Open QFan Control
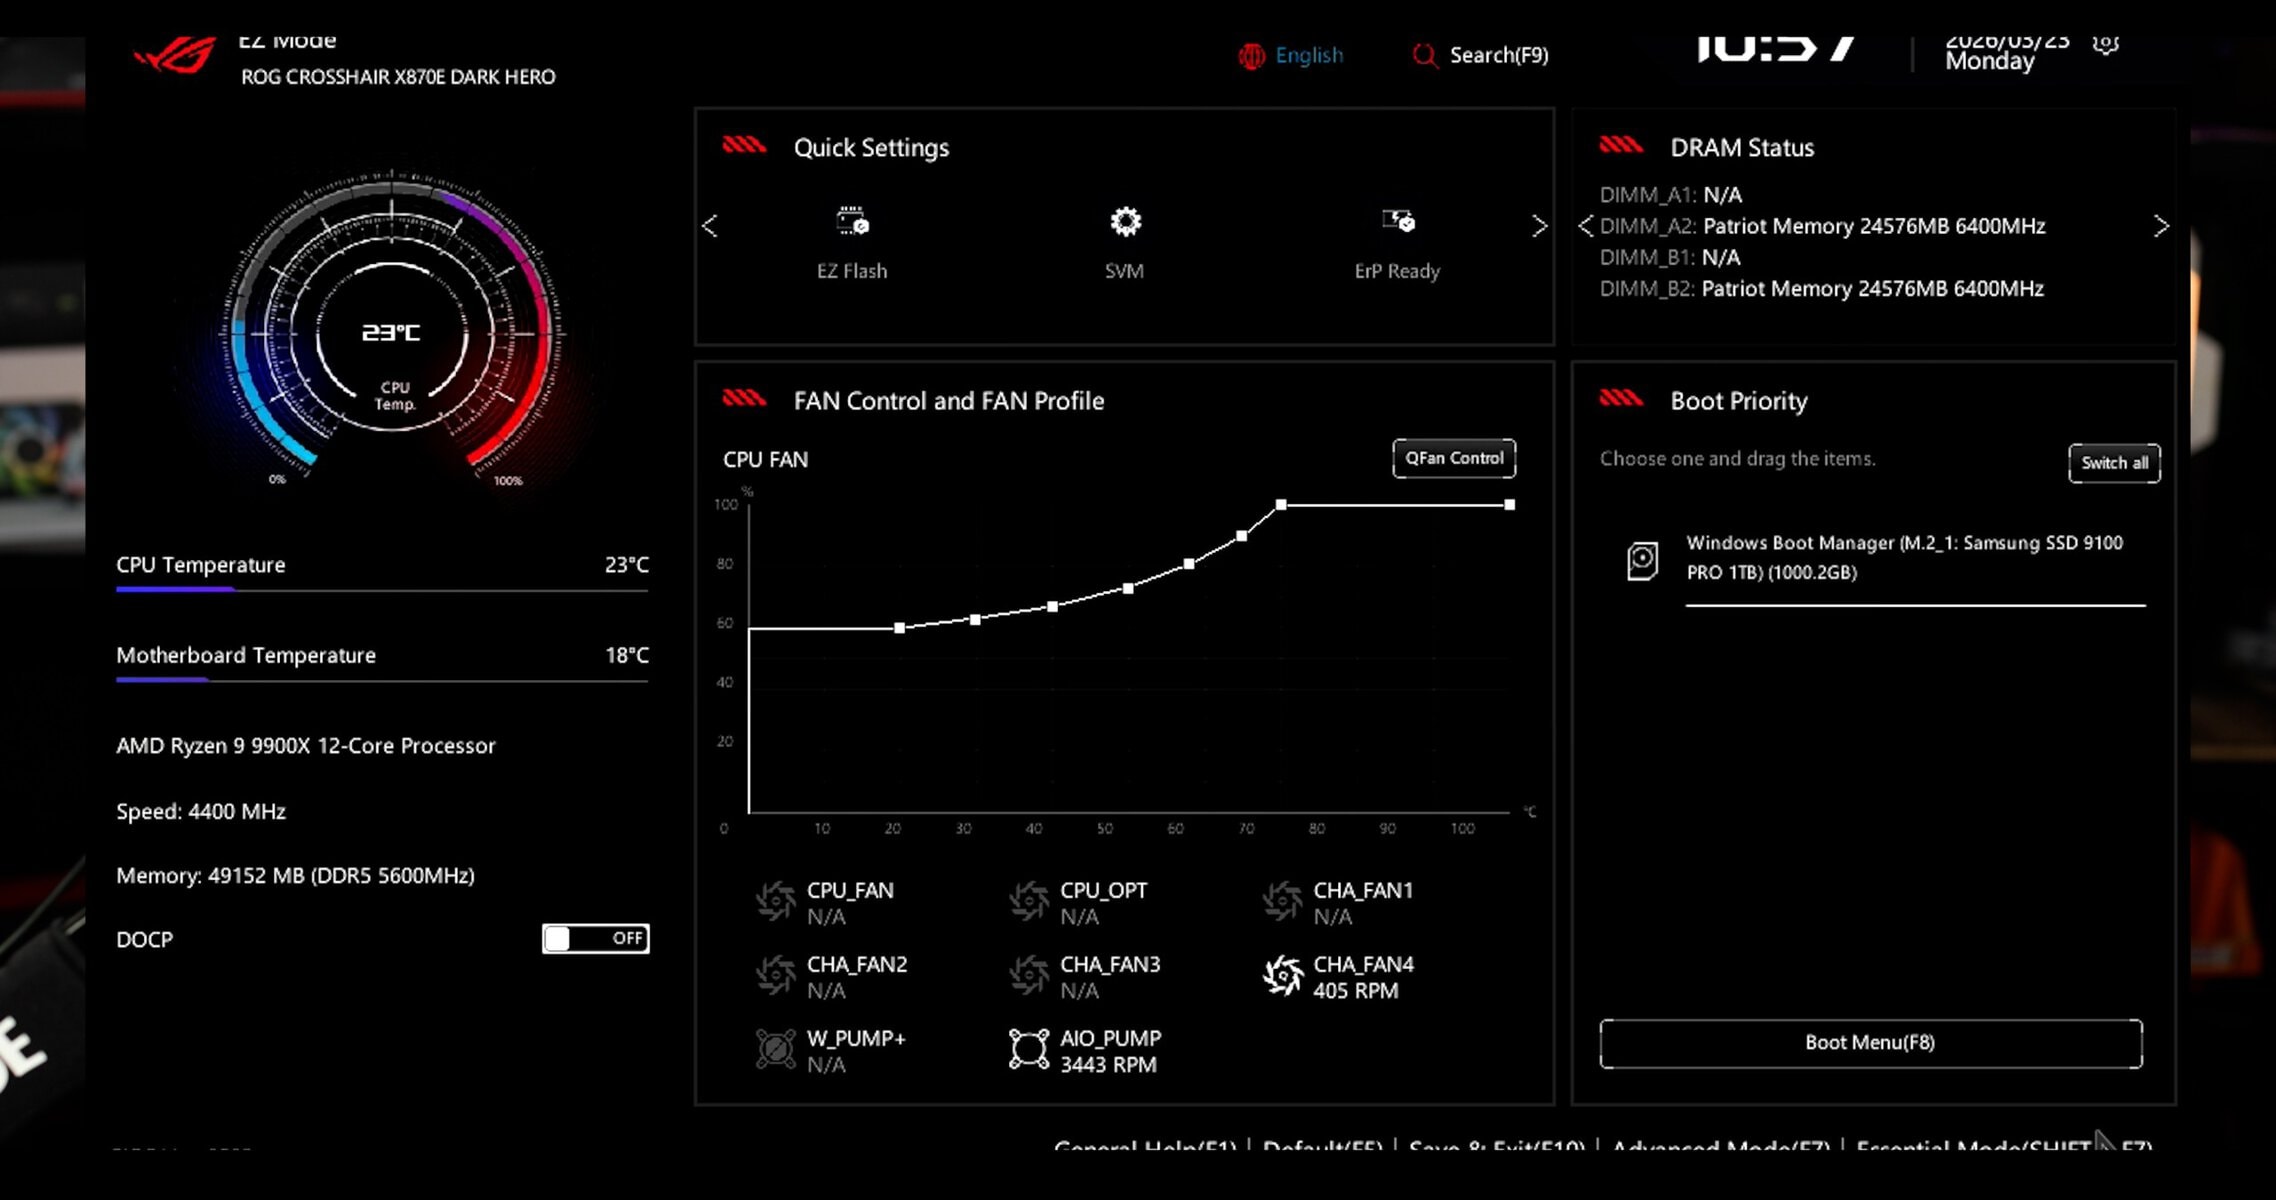Image resolution: width=2276 pixels, height=1200 pixels. click(1453, 458)
